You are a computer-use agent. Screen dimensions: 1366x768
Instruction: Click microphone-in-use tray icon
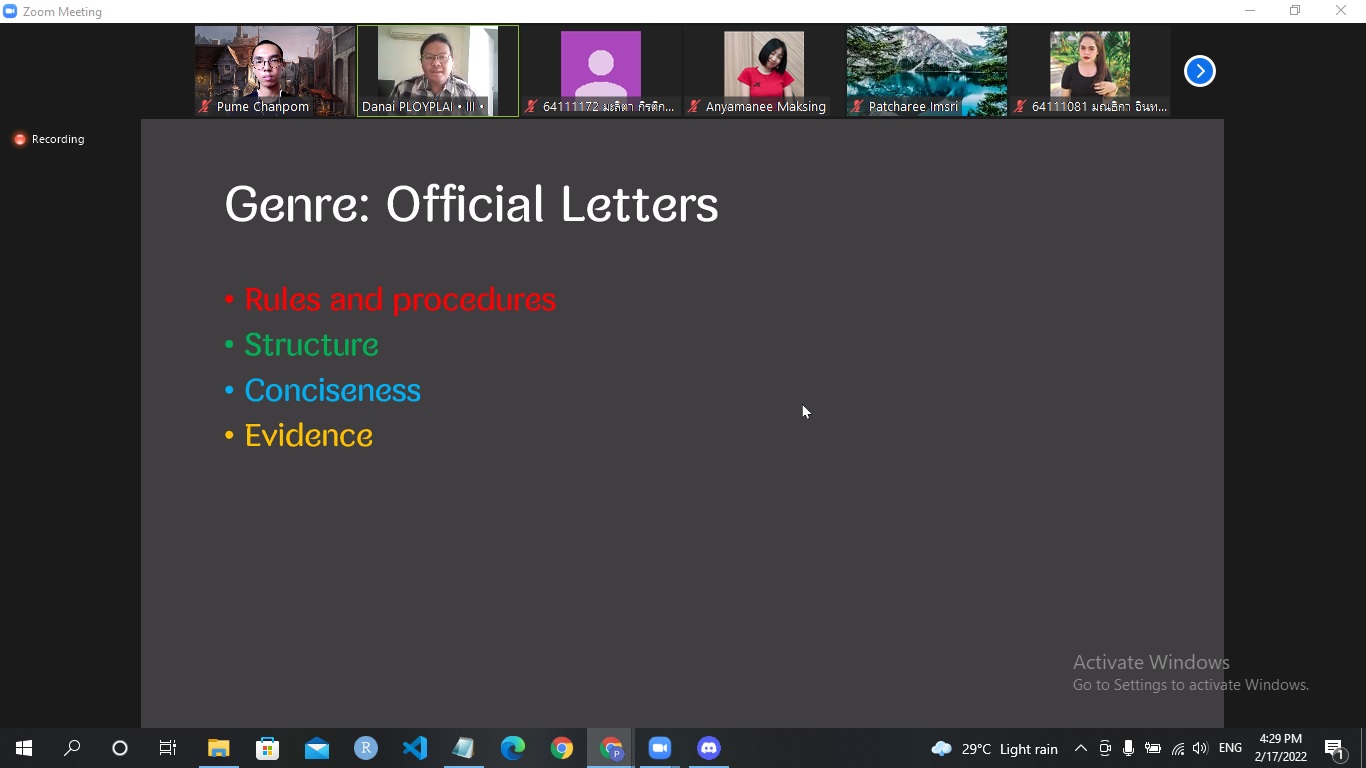[x=1128, y=748]
